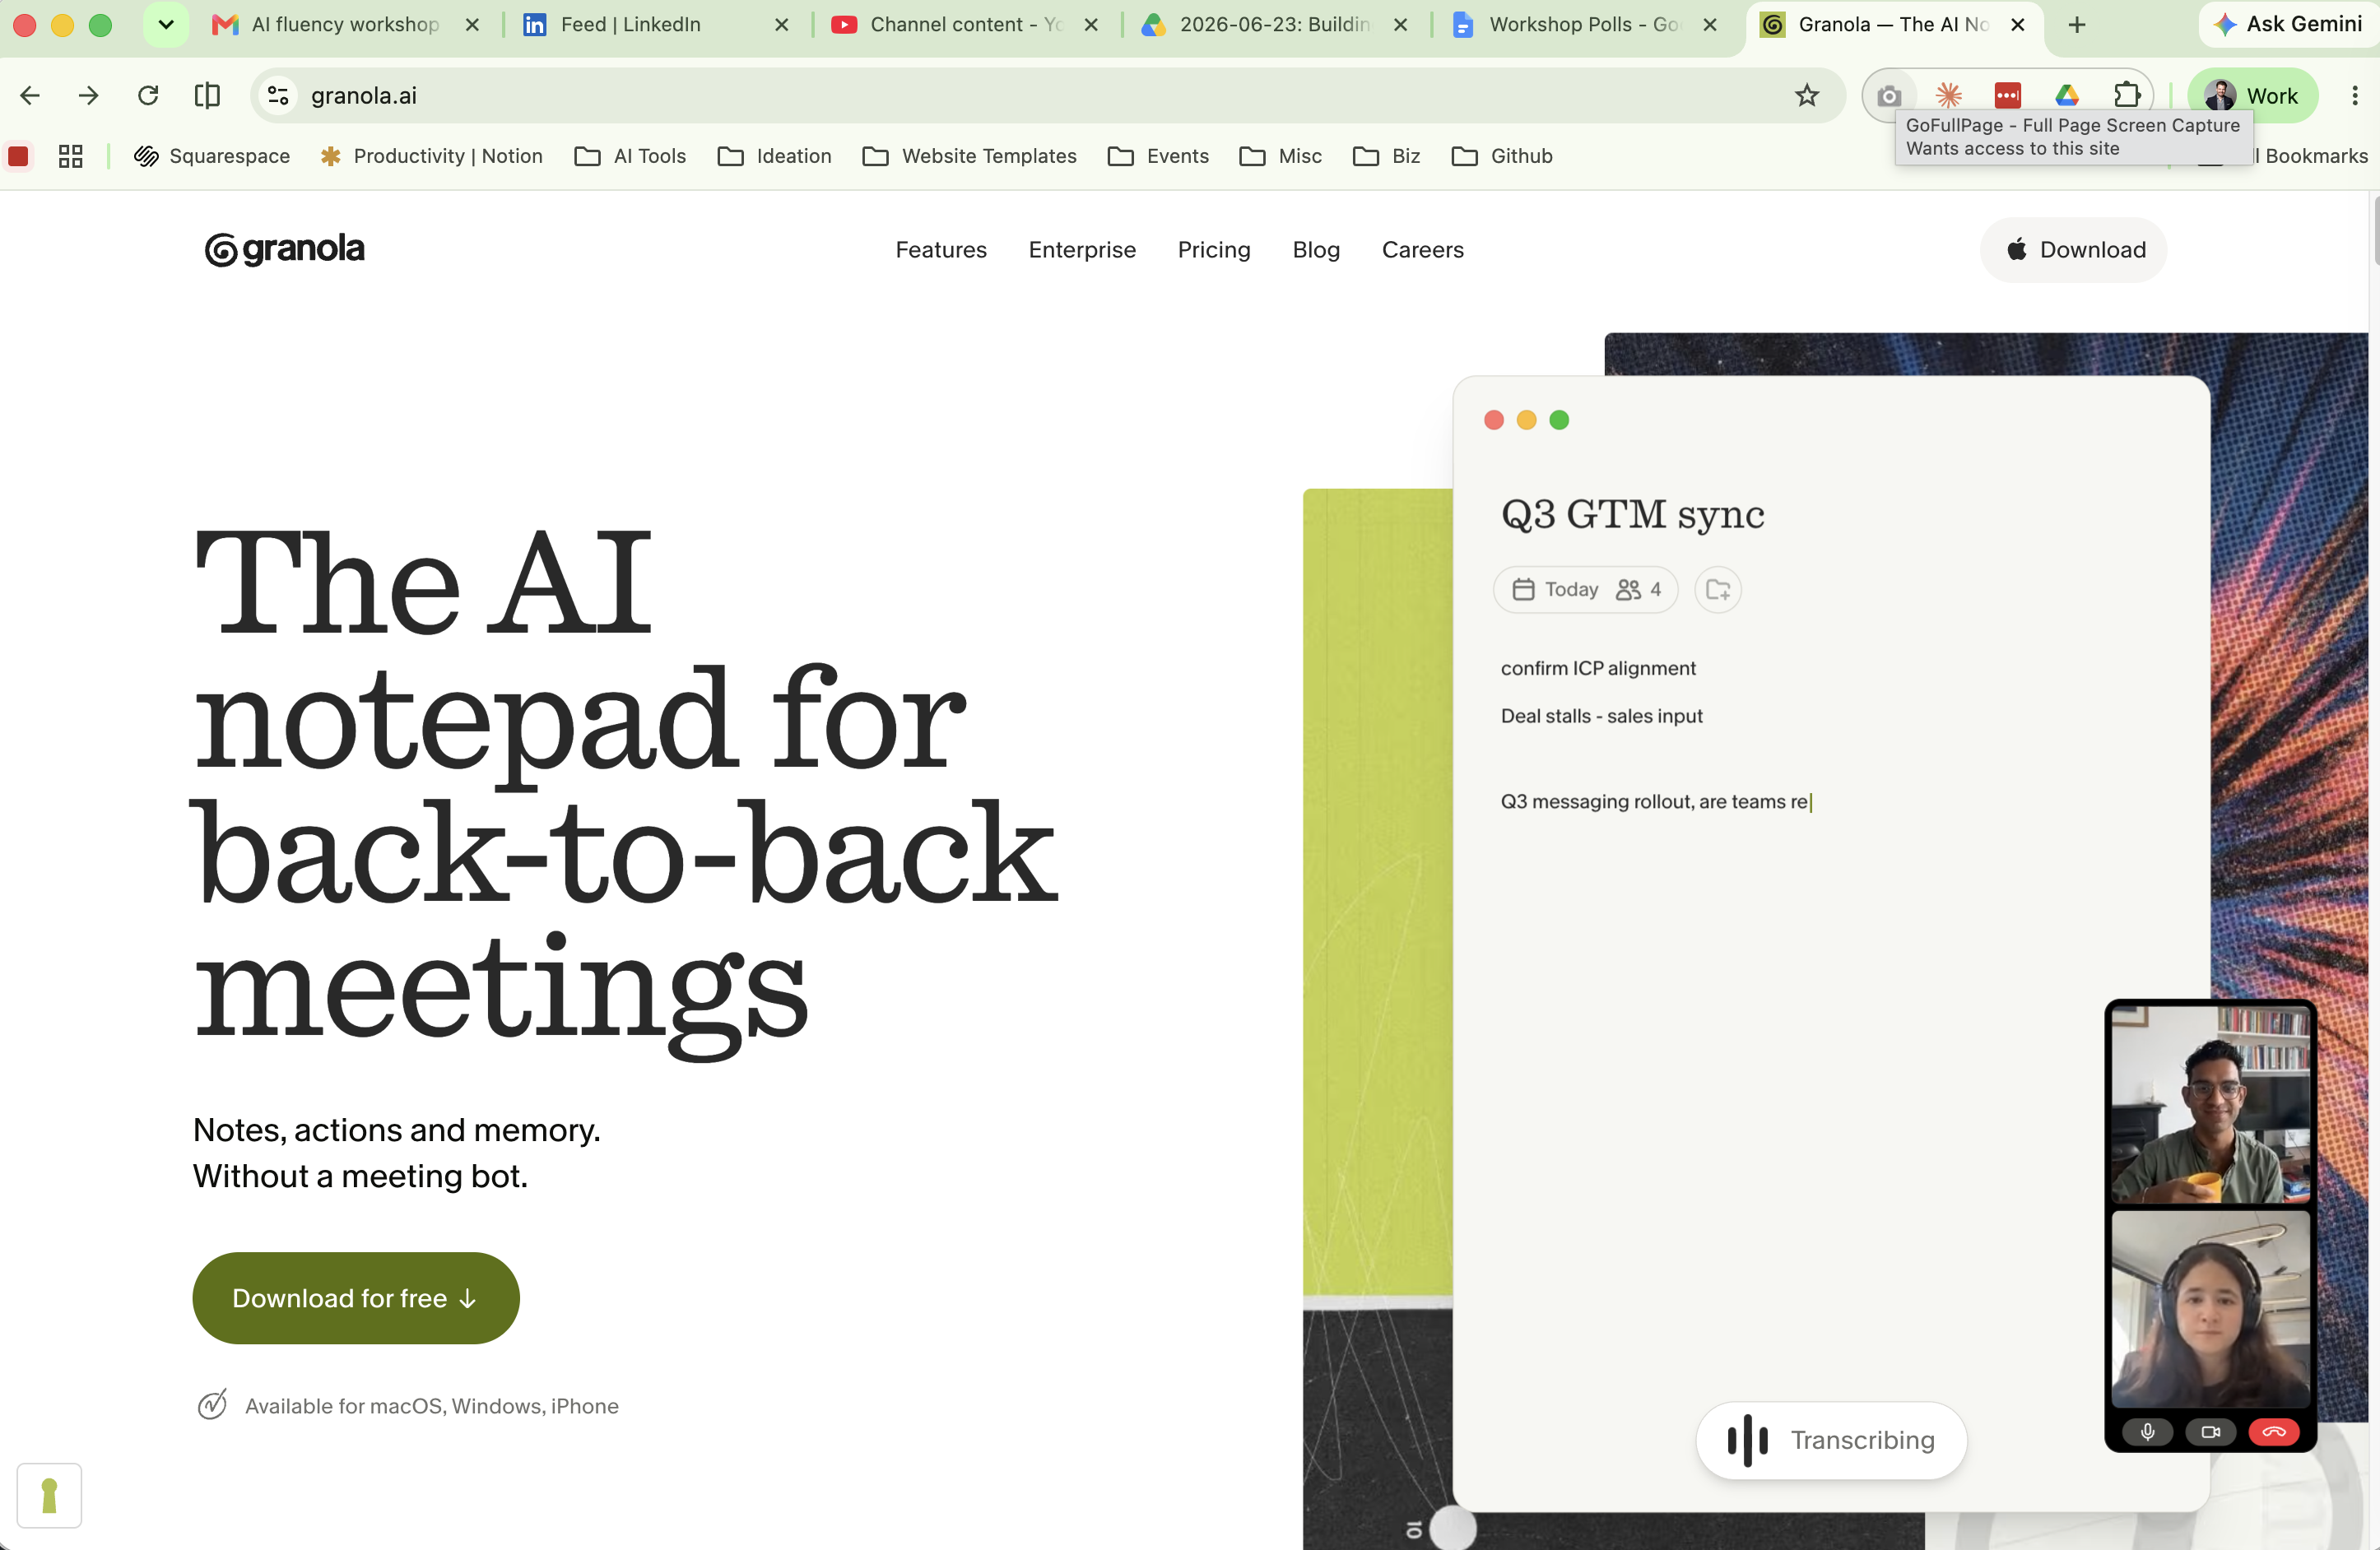Click the video thumbnail of woman with headphones
Viewport: 2380px width, 1550px height.
(x=2210, y=1309)
